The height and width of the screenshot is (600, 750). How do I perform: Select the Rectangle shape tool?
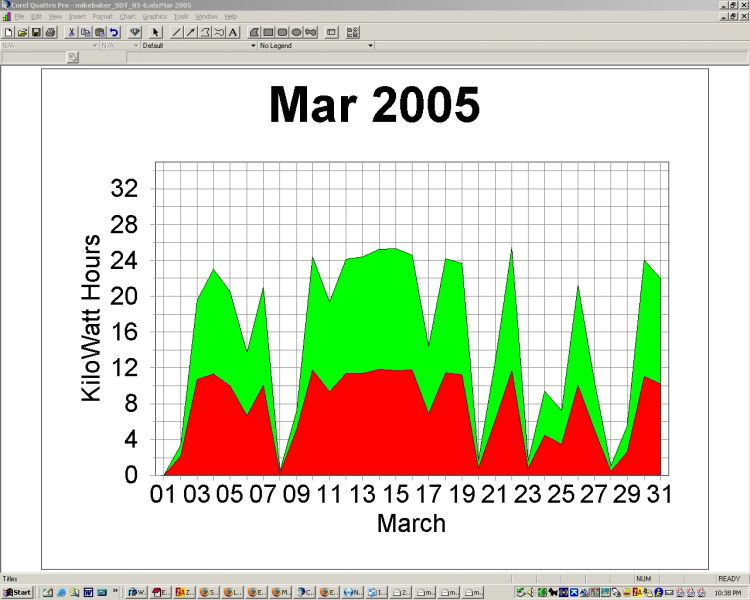(269, 32)
